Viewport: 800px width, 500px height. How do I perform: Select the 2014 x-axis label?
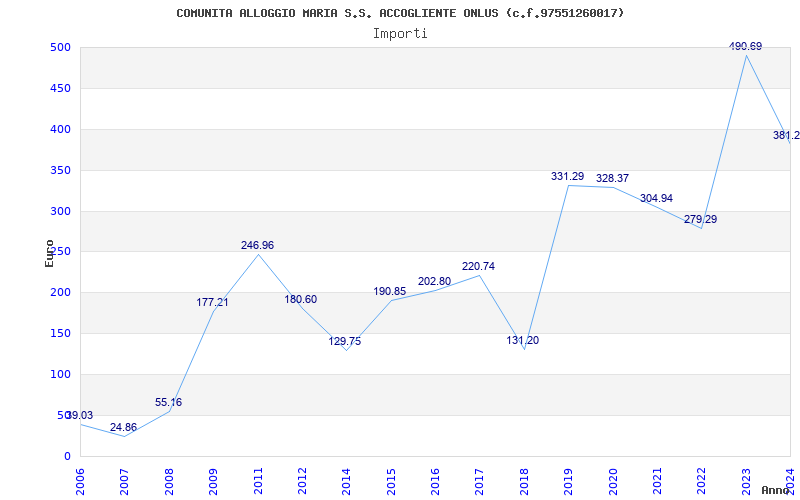coord(346,481)
